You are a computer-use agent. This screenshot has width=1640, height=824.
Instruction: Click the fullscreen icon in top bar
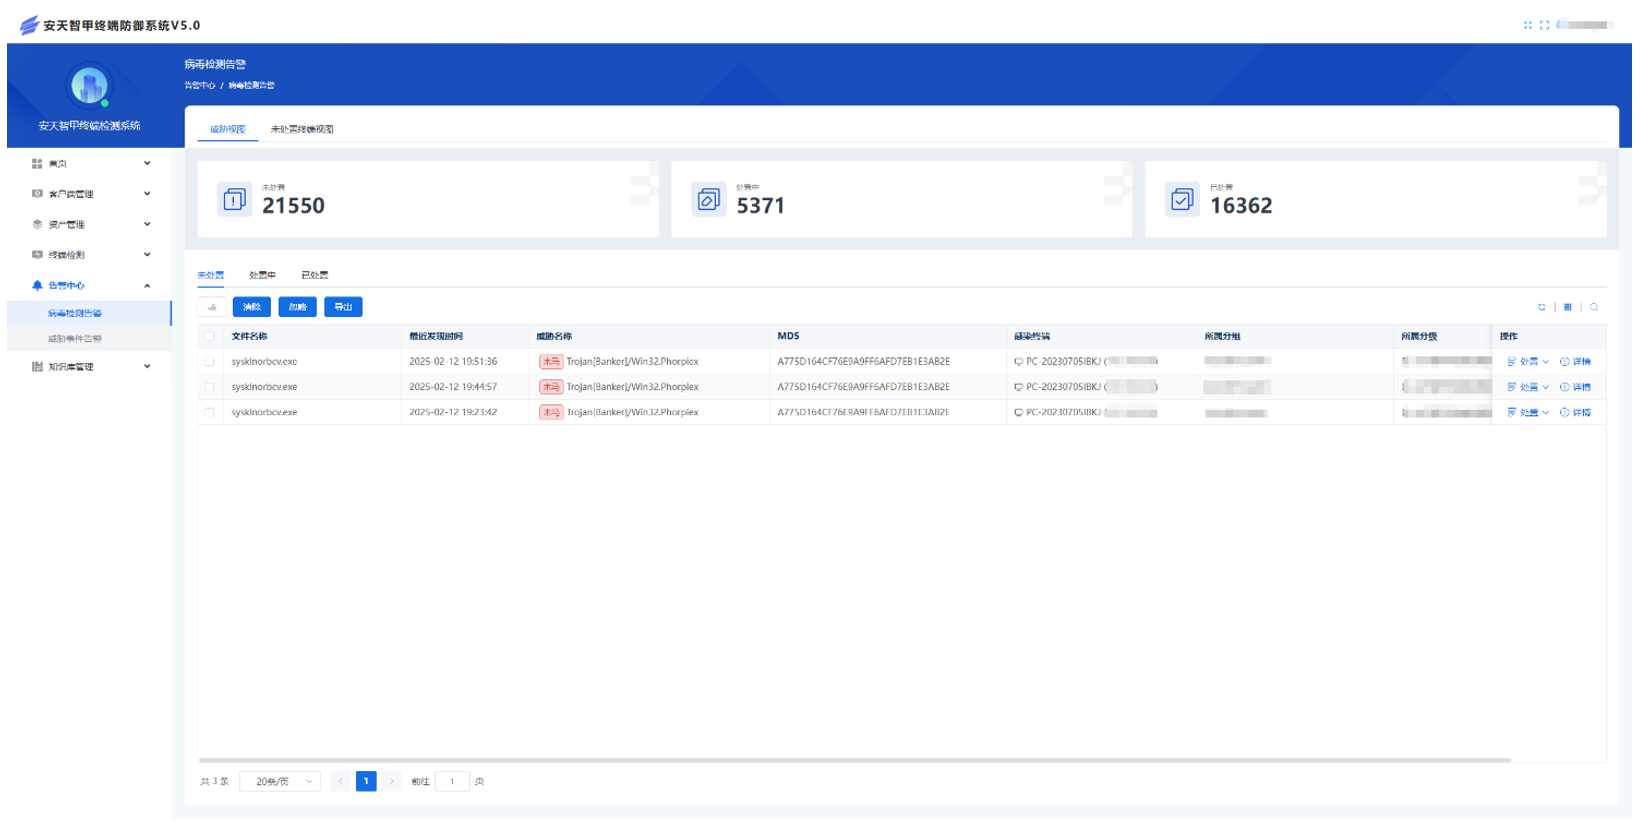point(1544,25)
